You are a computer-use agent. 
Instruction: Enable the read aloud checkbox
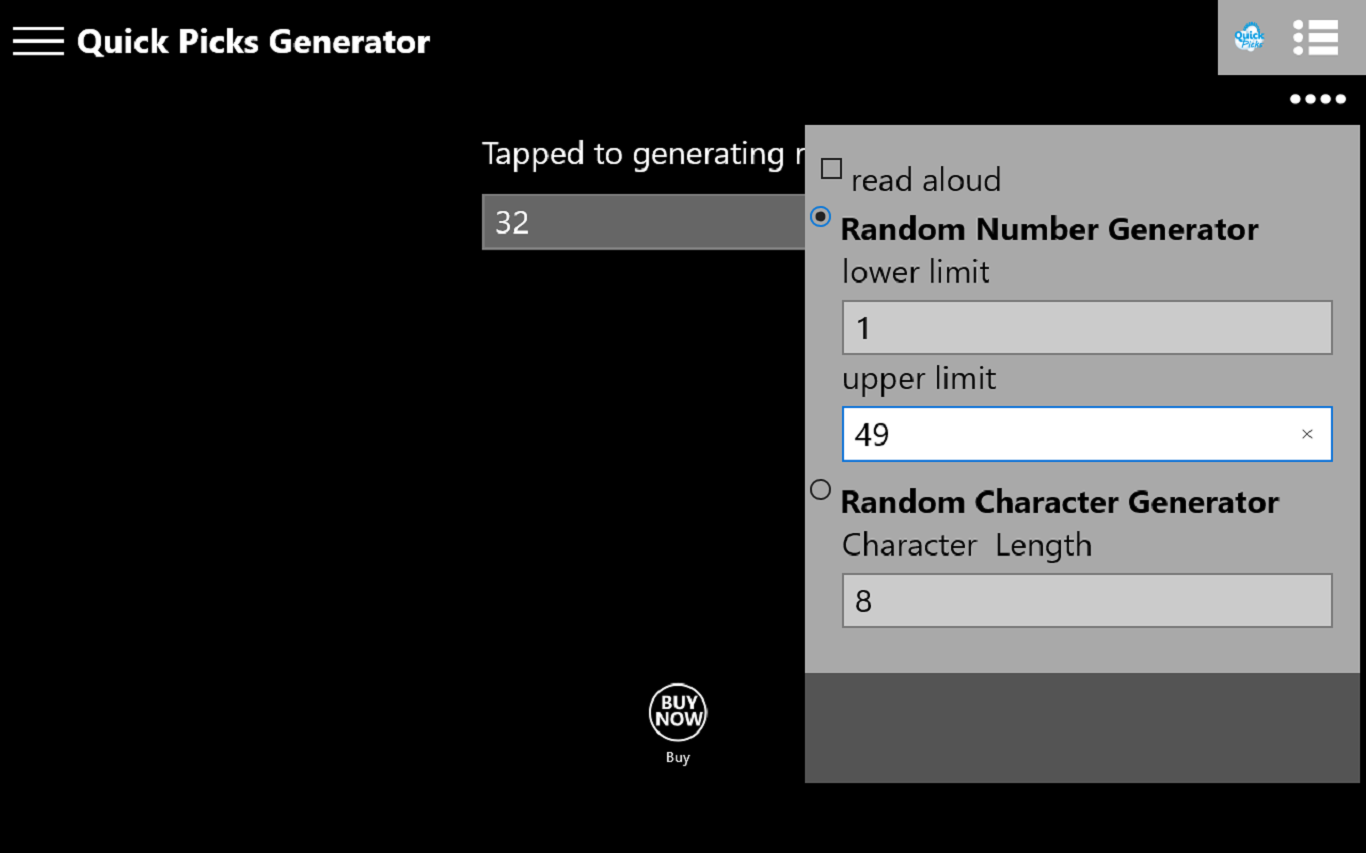tap(831, 169)
